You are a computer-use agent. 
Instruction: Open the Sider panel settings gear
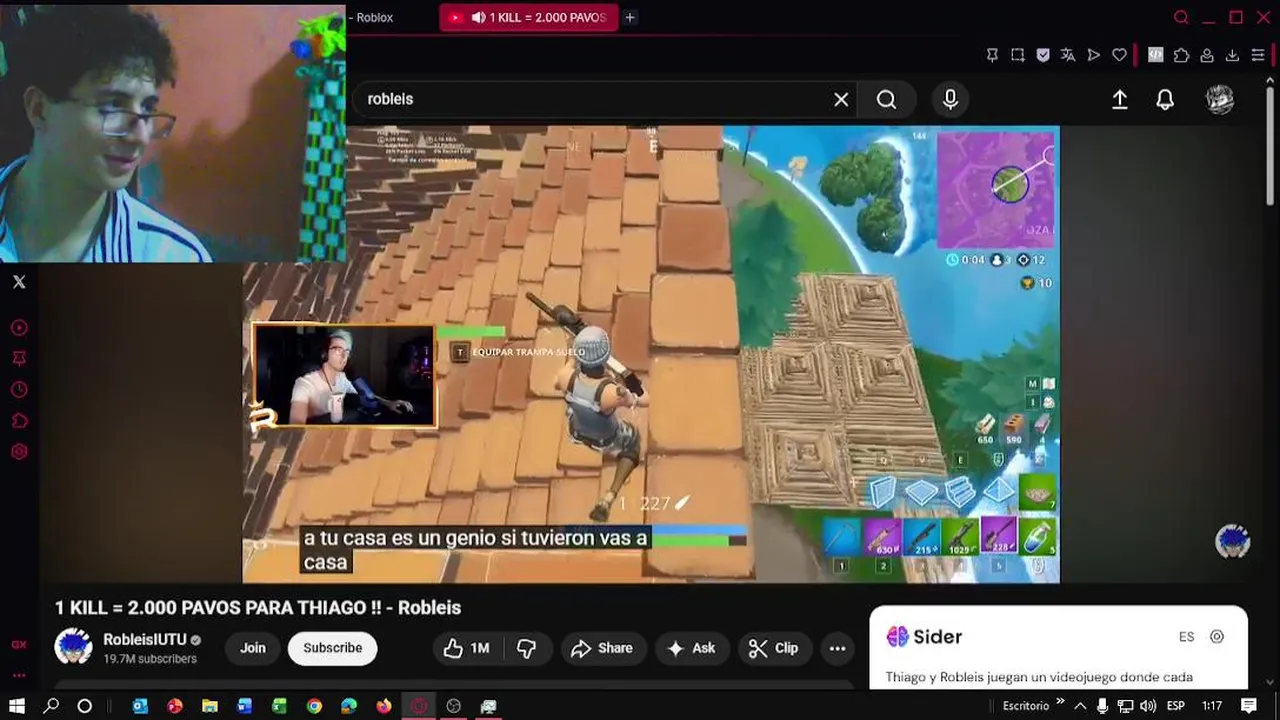pos(1217,636)
